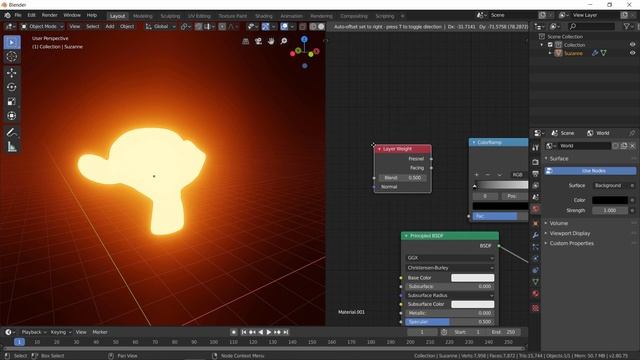Open the Modifiers properties tab
The width and height of the screenshot is (640, 360).
(535, 235)
